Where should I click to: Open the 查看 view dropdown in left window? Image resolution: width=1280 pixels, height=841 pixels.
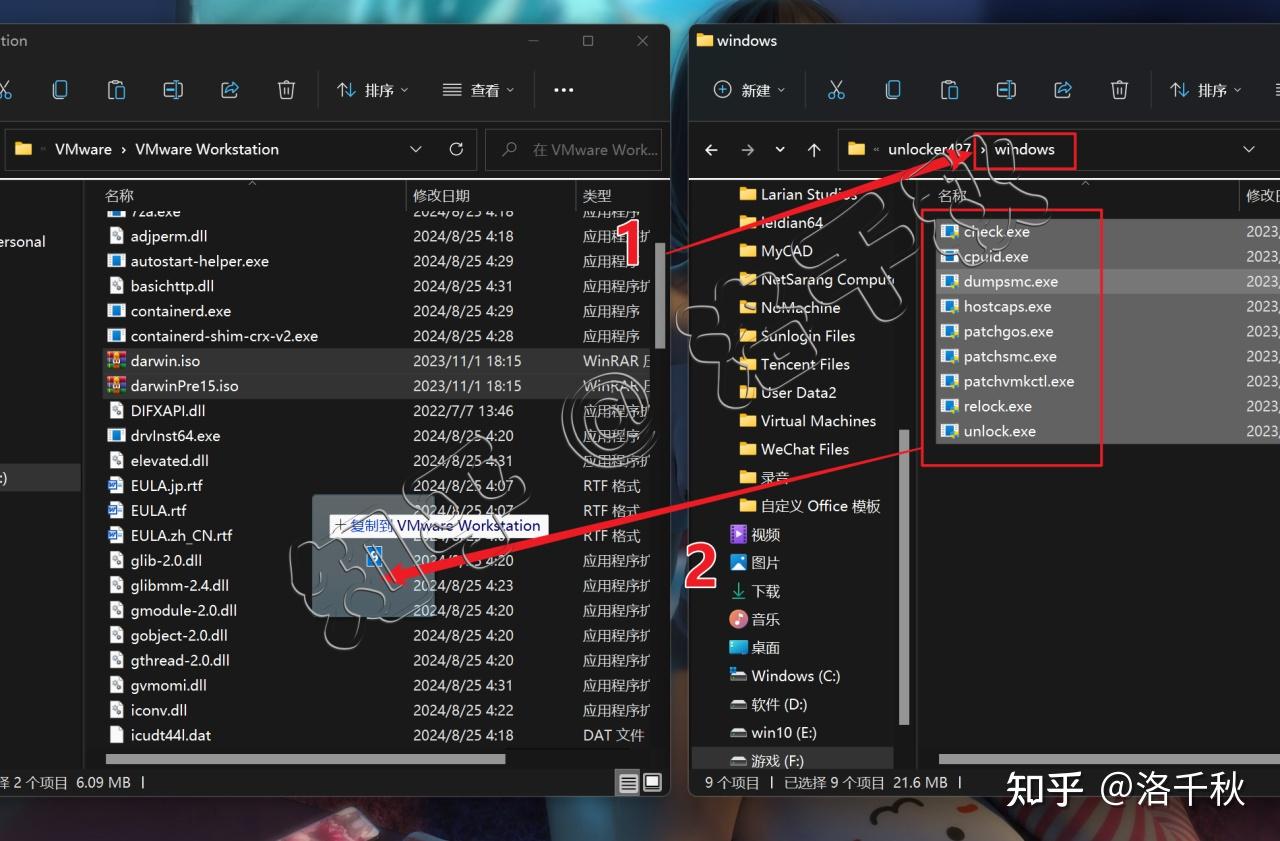coord(478,90)
